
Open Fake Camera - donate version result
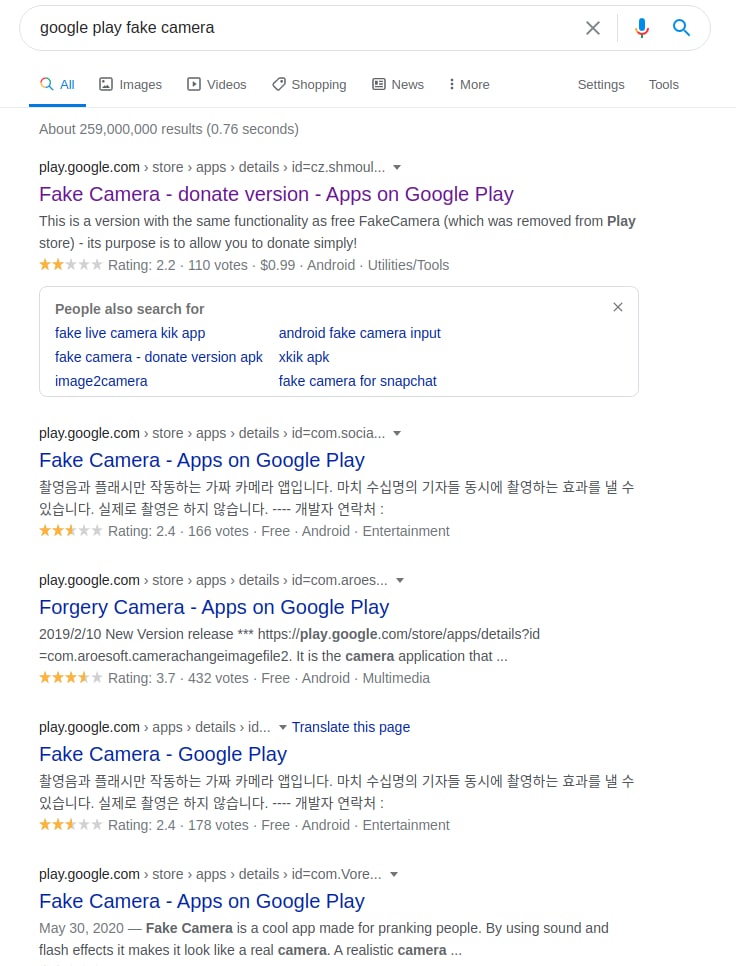tap(276, 194)
